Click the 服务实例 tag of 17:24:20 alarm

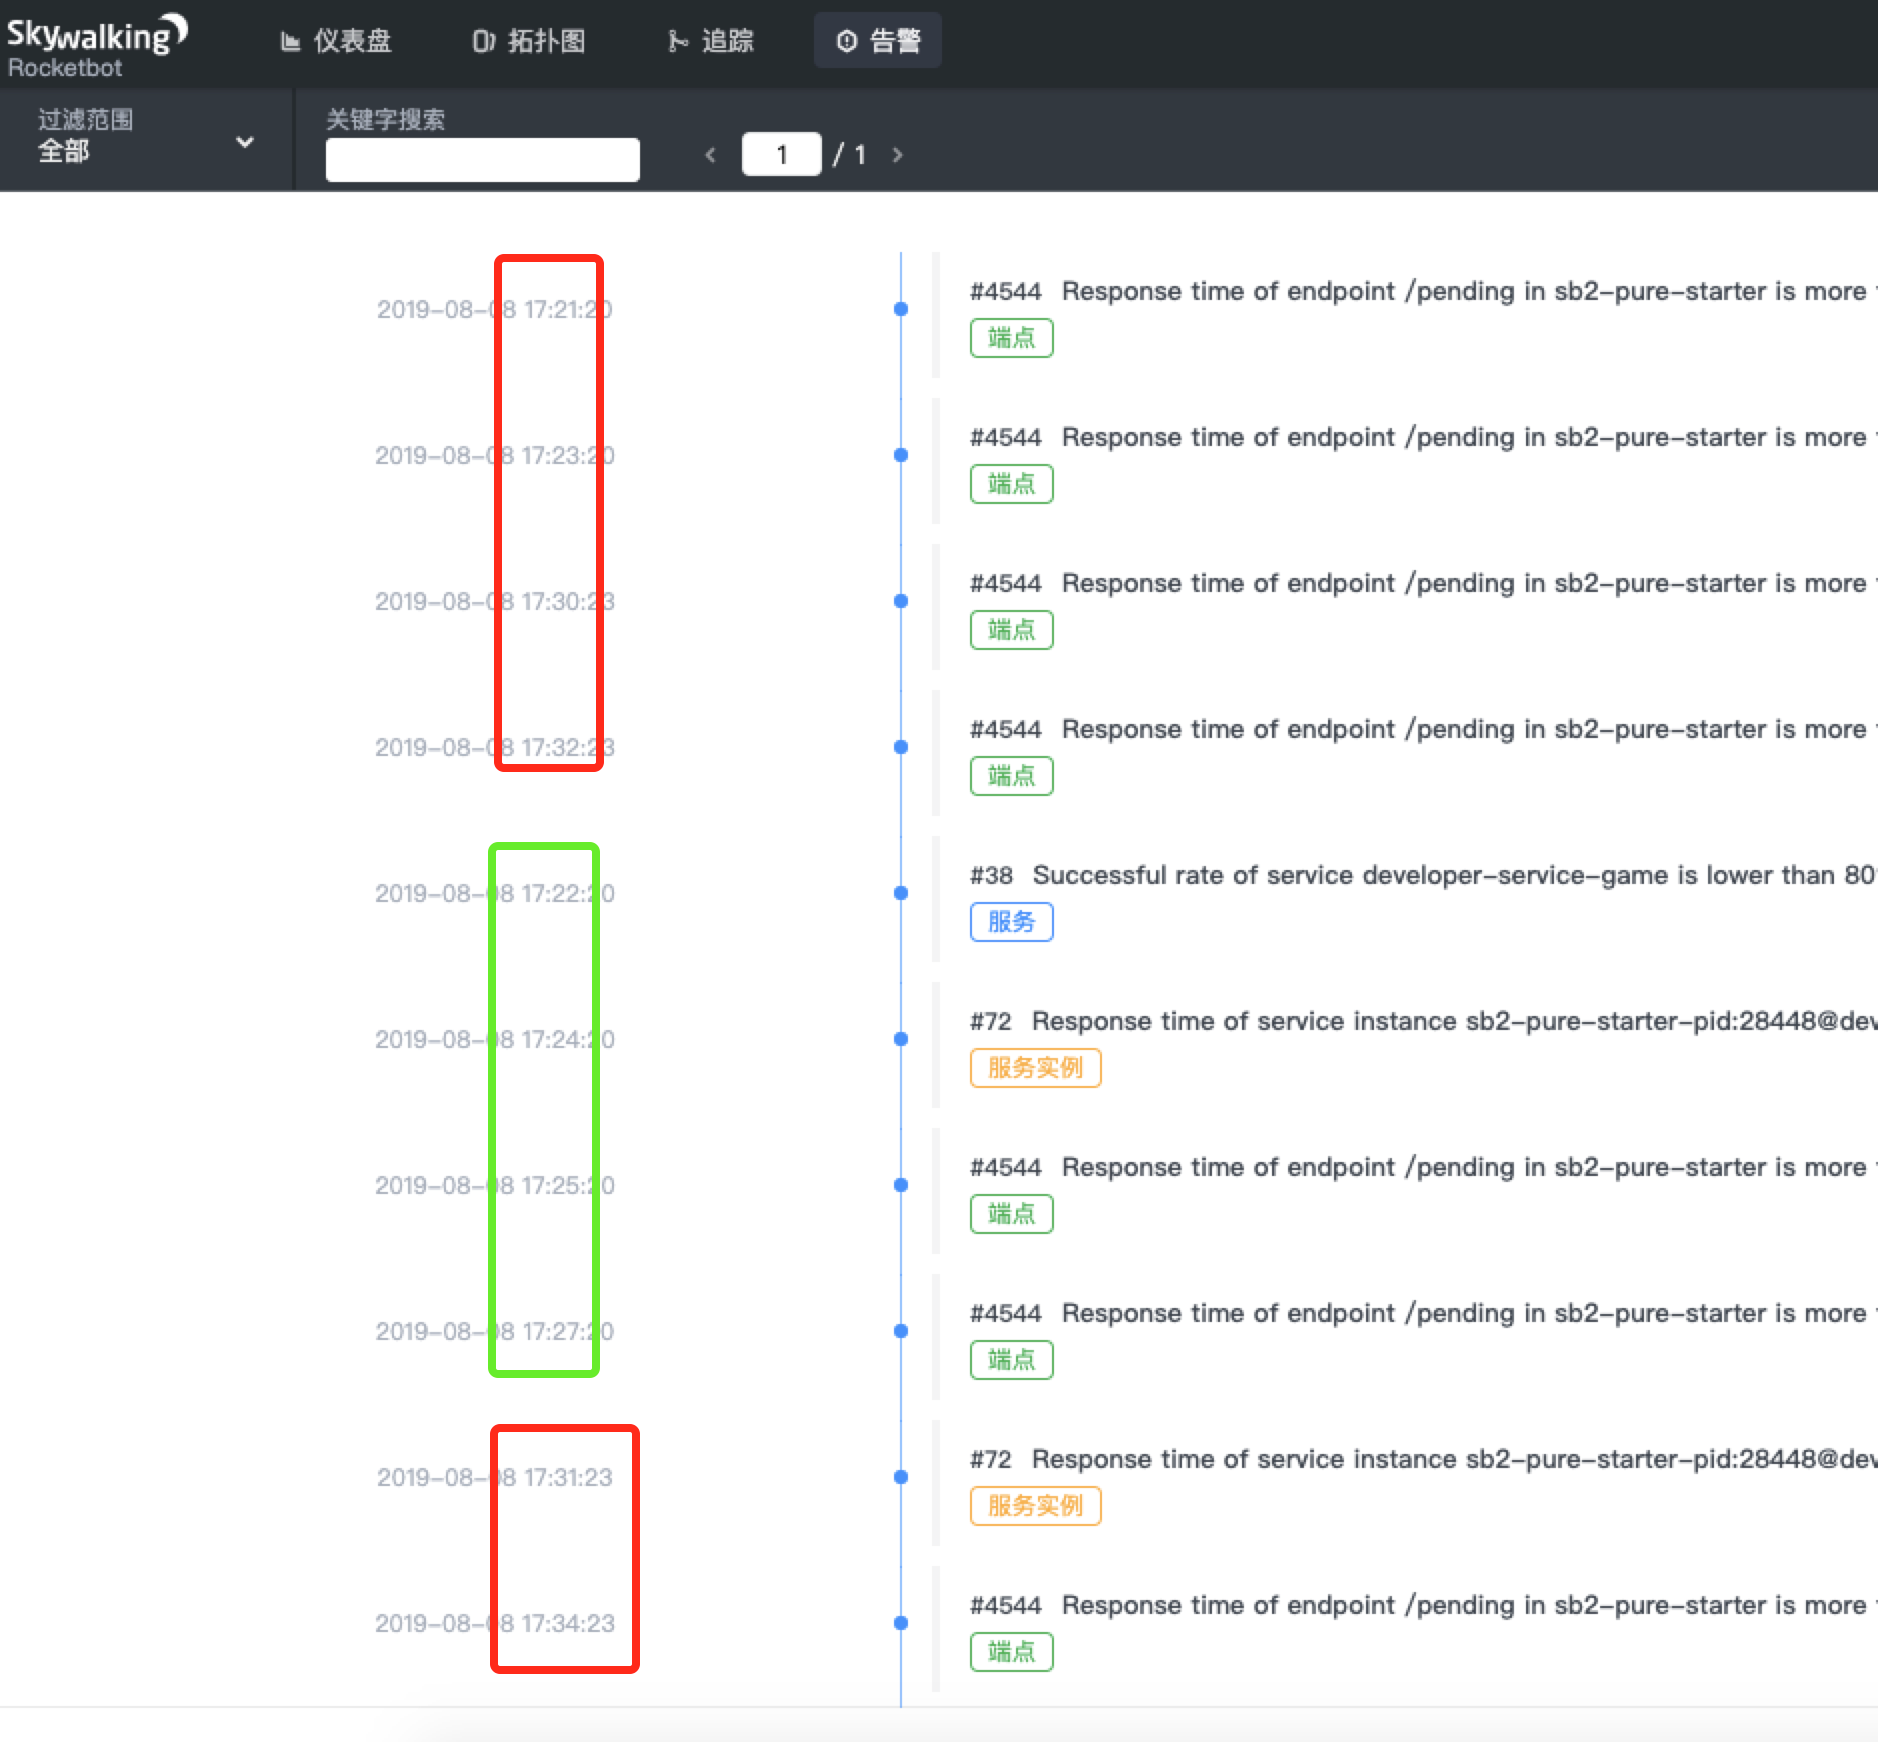click(1036, 1068)
